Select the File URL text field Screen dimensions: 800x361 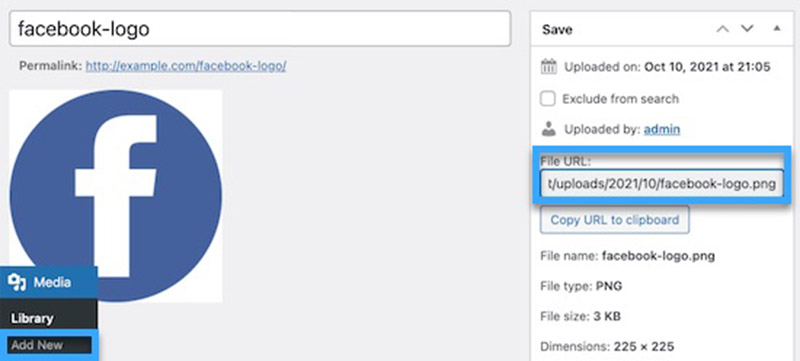tap(661, 184)
